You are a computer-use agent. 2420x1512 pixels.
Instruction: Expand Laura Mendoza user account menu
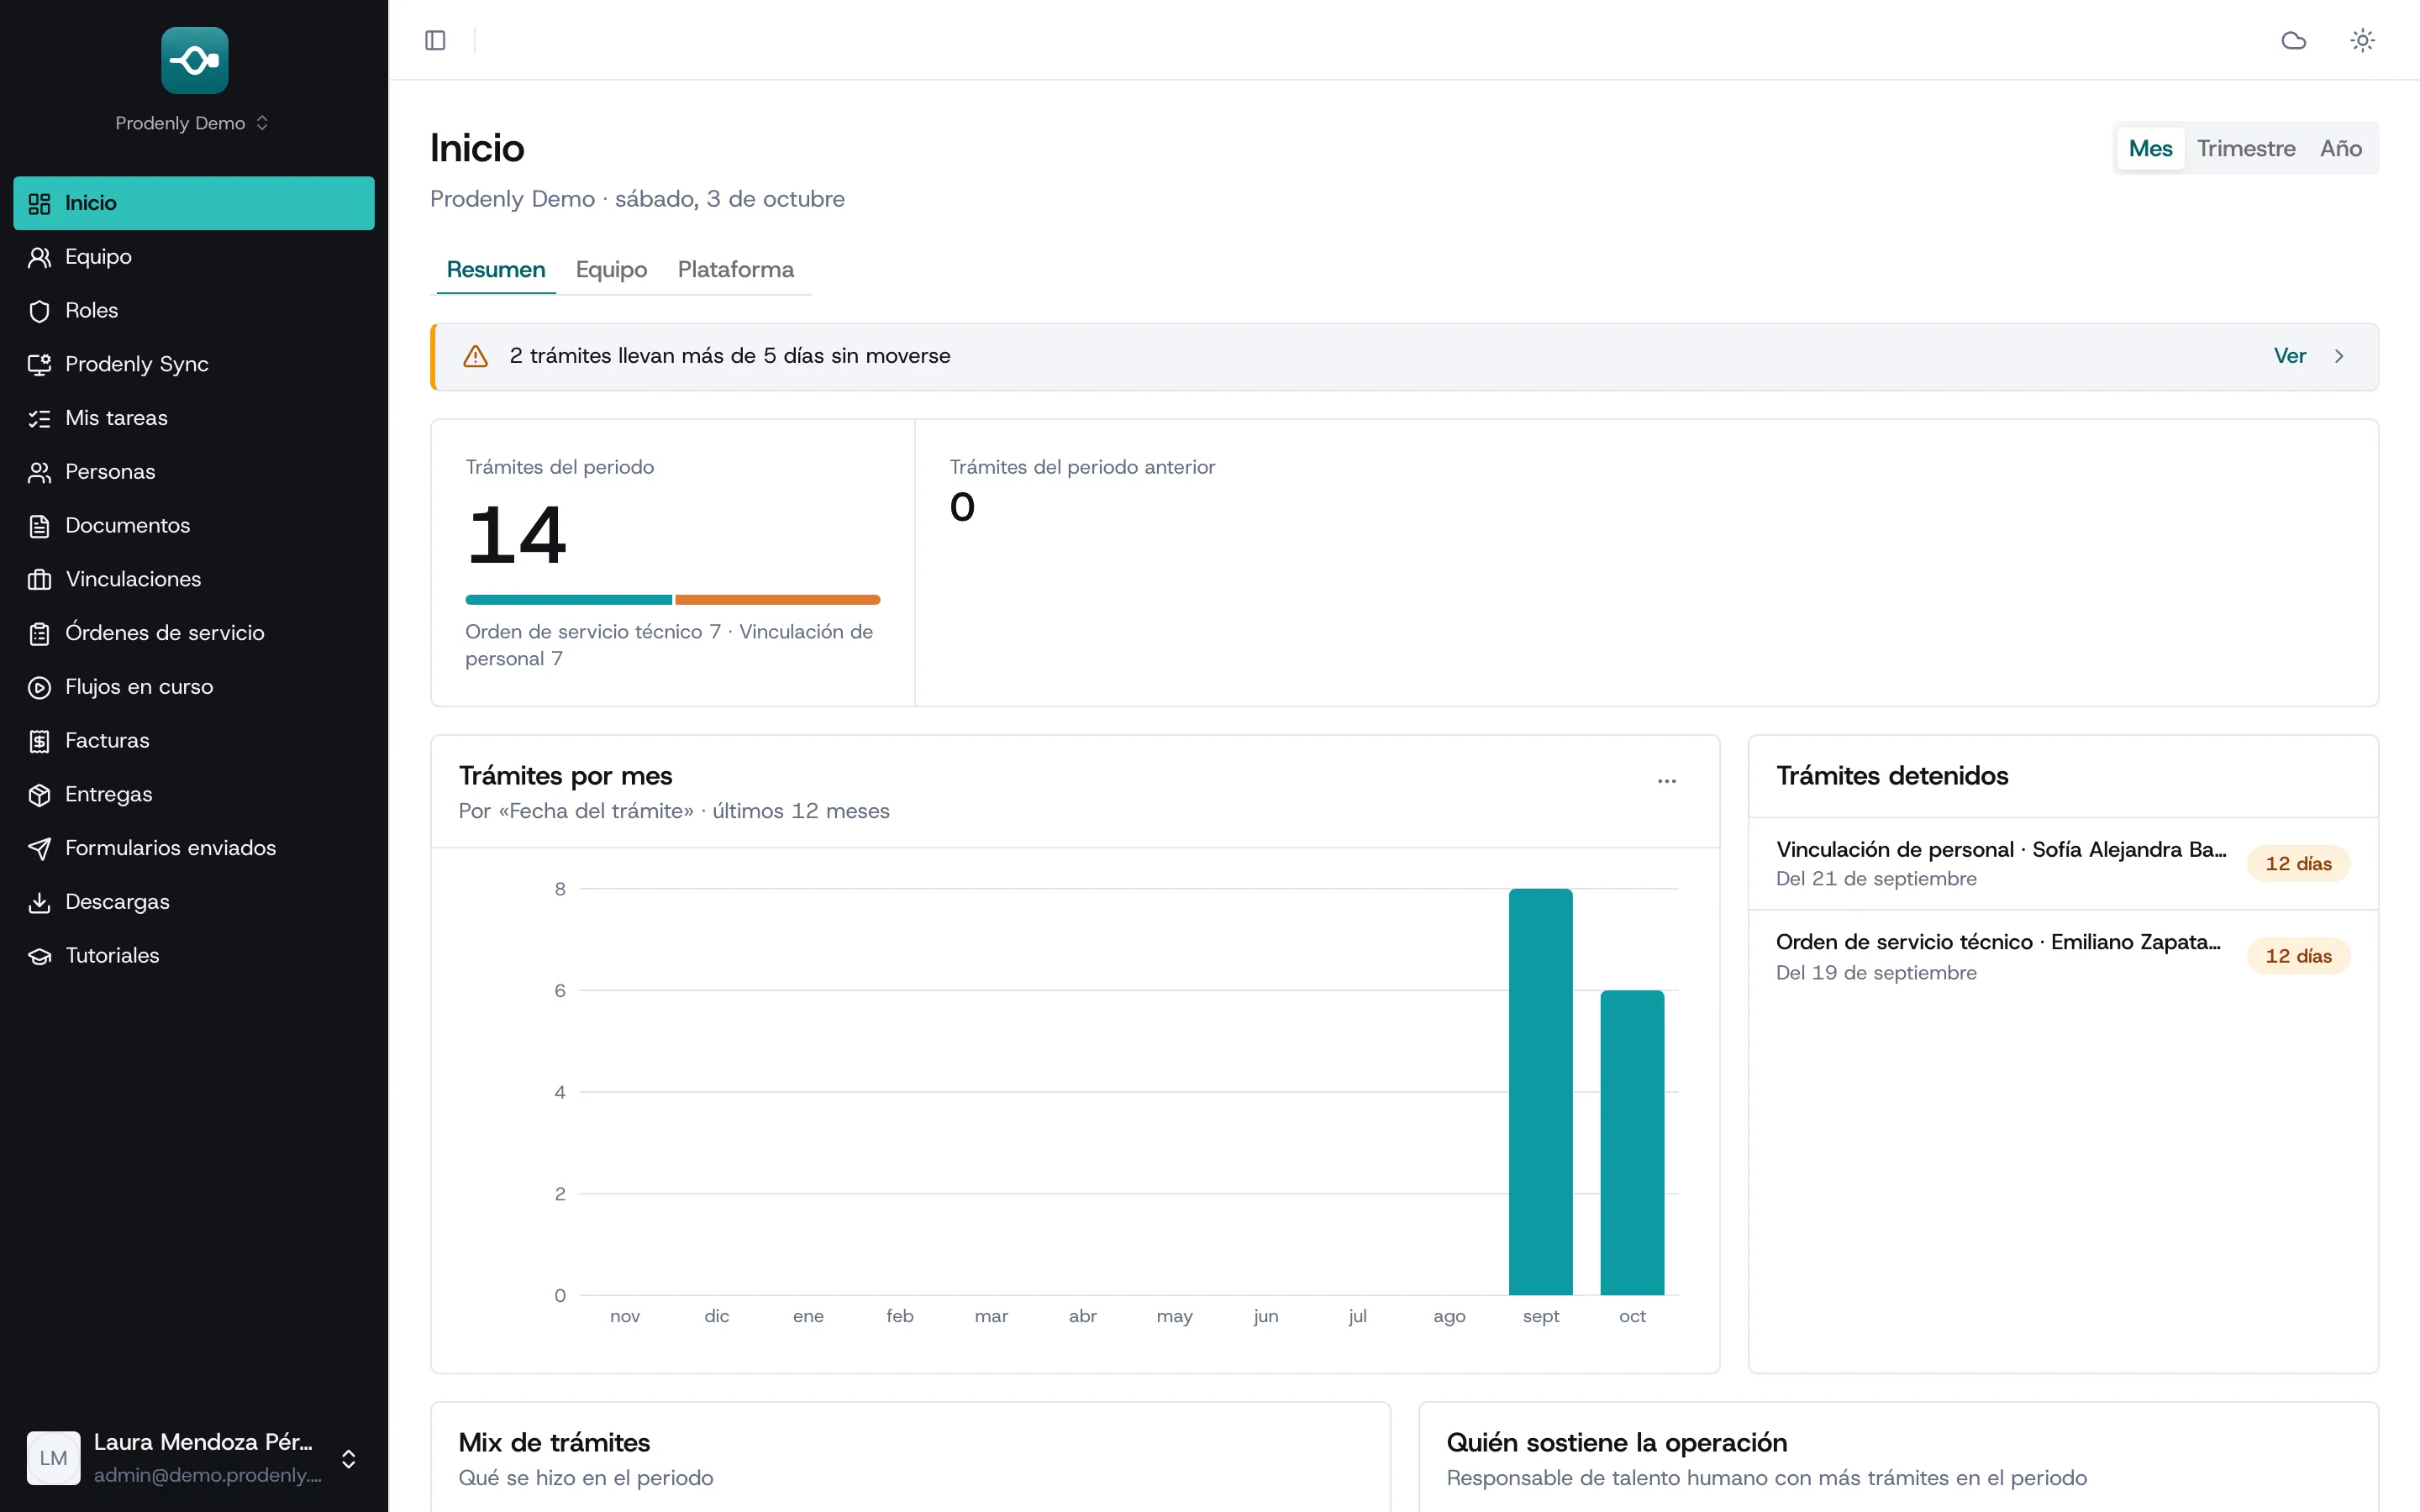coord(194,1458)
